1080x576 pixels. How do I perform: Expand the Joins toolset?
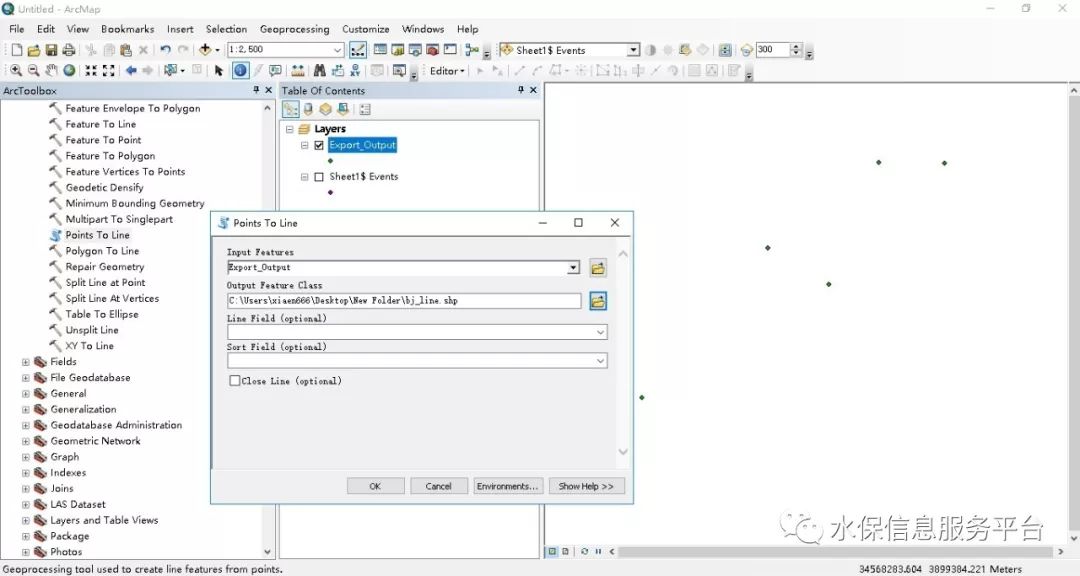click(x=25, y=488)
